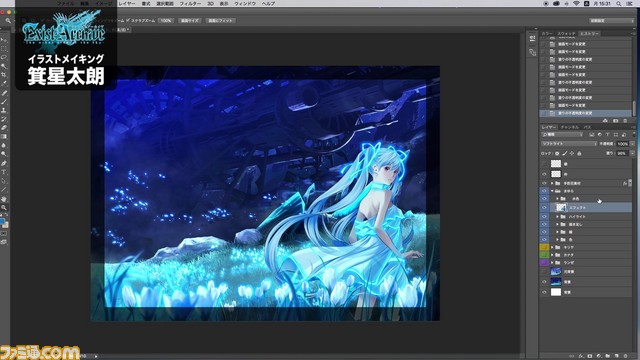Click the 画面サイズ button
This screenshot has height=360, width=640.
pyautogui.click(x=190, y=20)
